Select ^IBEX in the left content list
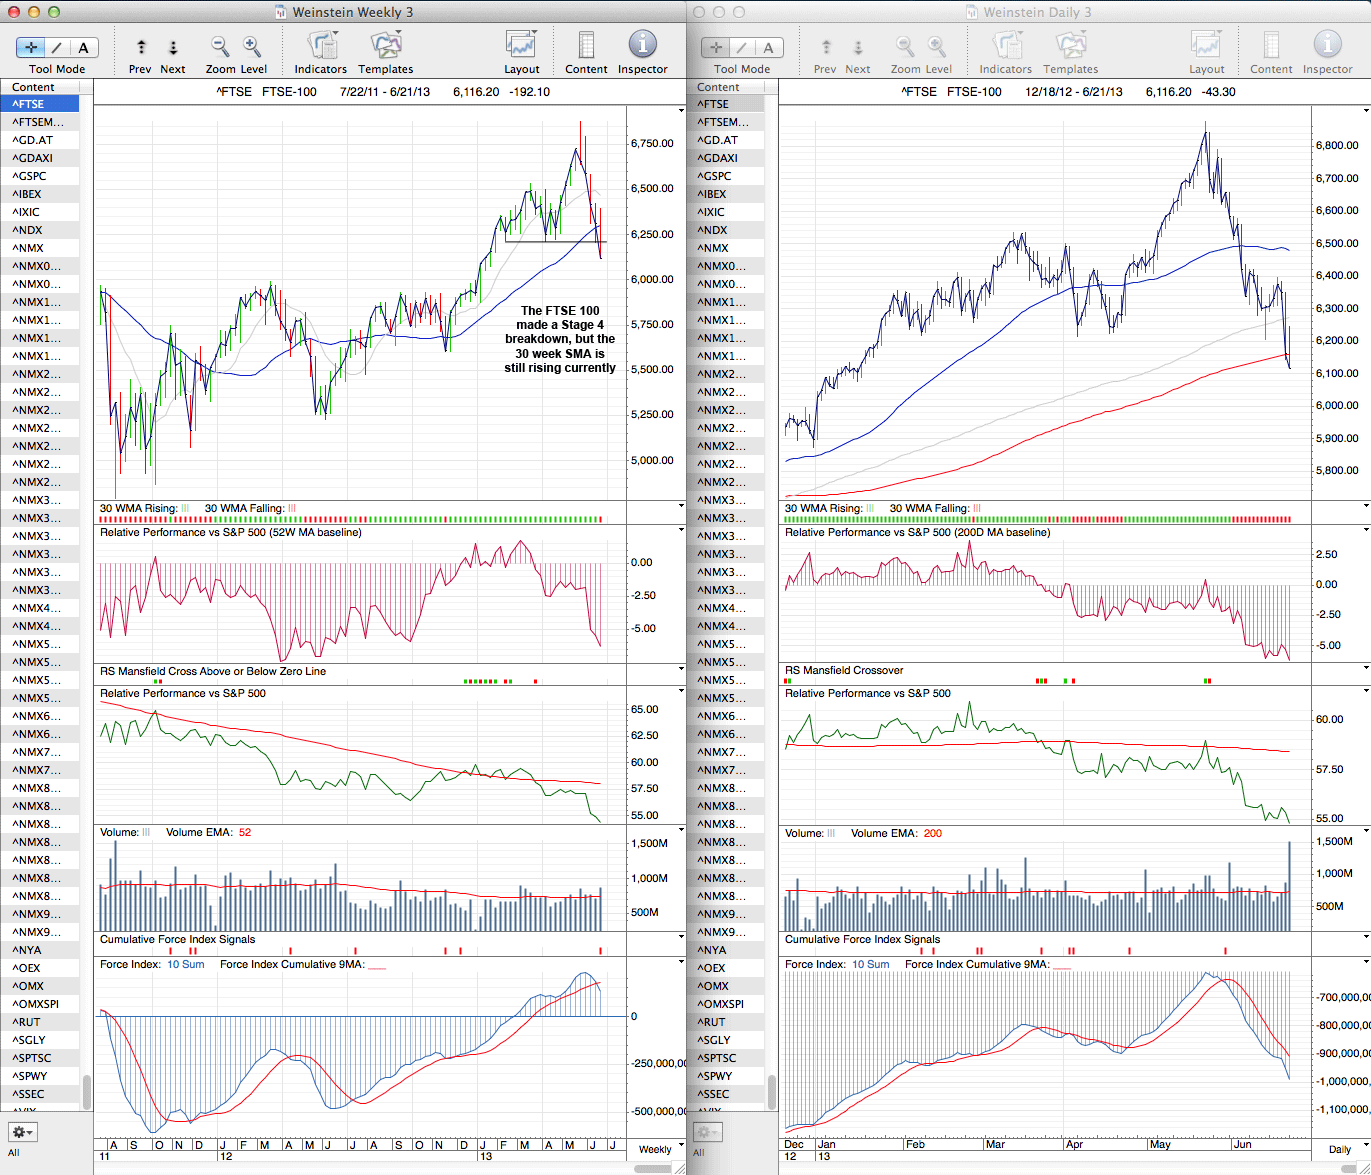Image resolution: width=1371 pixels, height=1175 pixels. tap(28, 194)
